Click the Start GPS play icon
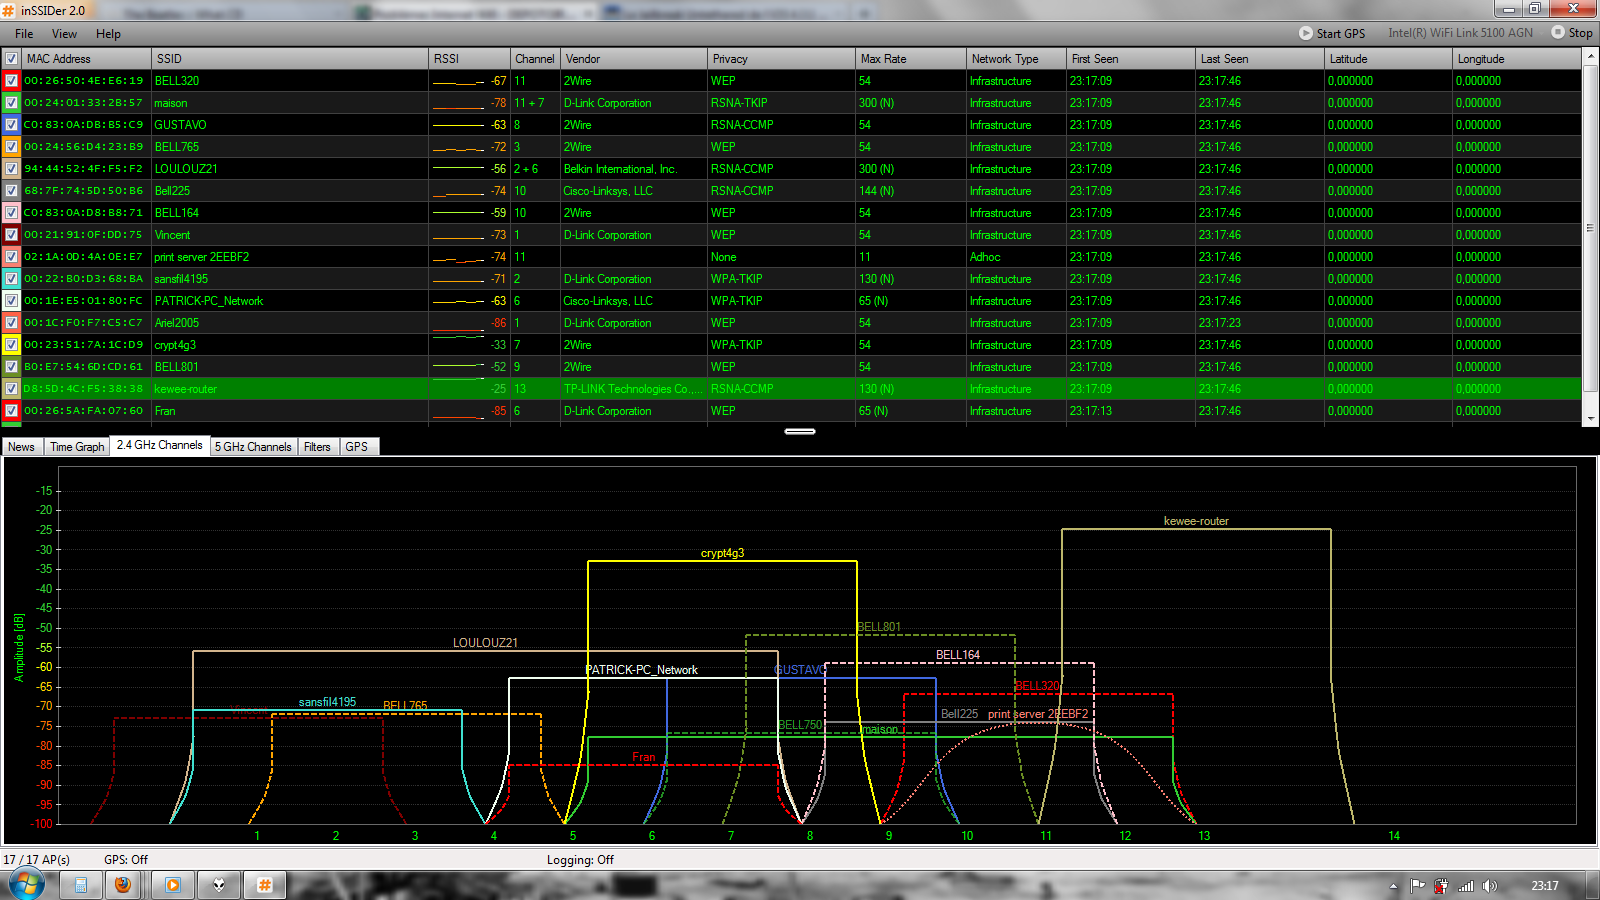The width and height of the screenshot is (1600, 900). click(1306, 33)
